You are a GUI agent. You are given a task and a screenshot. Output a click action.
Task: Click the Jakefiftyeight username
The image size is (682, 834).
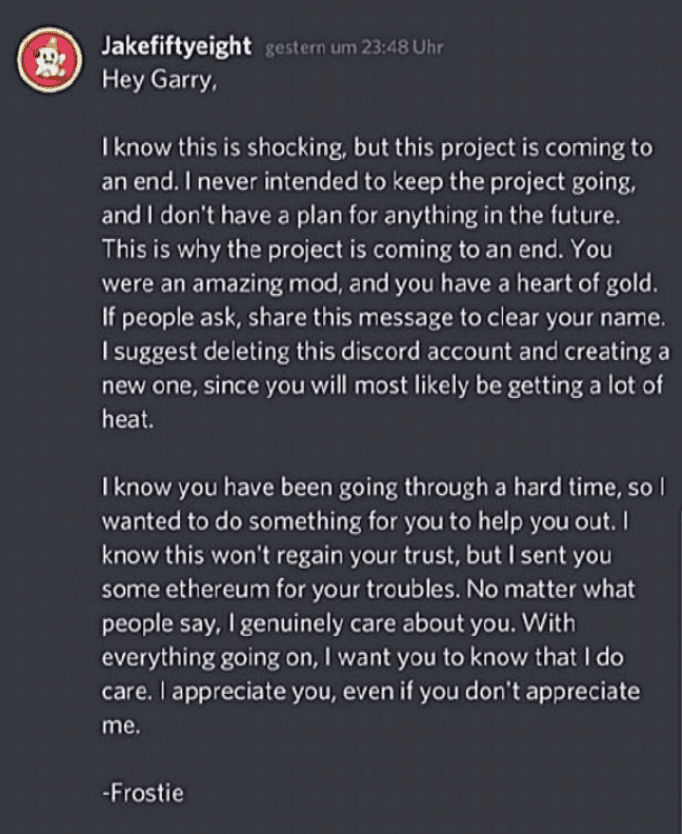point(176,47)
